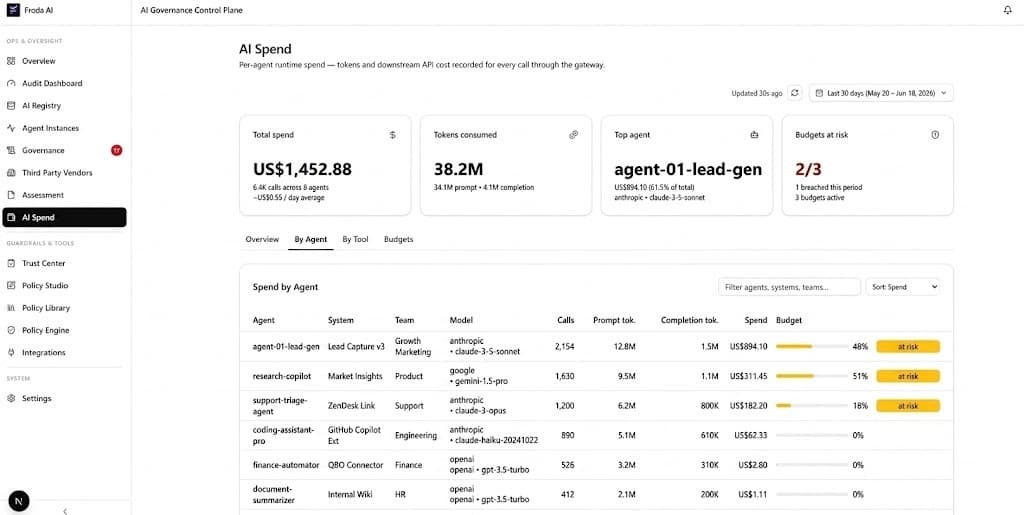1024x515 pixels.
Task: Click the Third Party Vendors icon
Action: click(10, 173)
